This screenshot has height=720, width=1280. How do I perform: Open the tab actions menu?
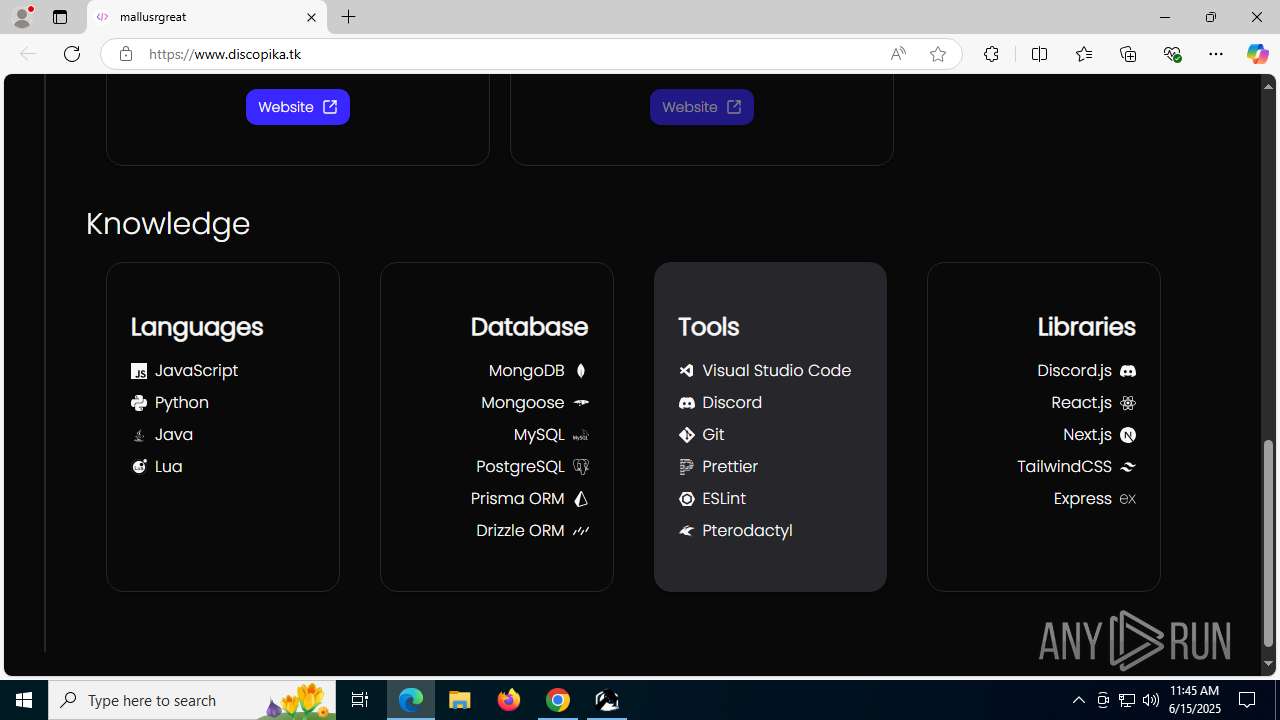tap(60, 17)
